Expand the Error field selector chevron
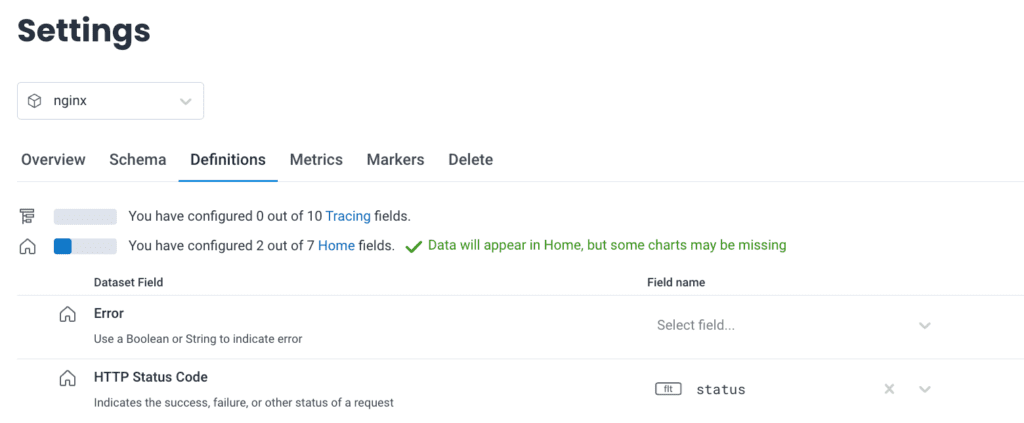The width and height of the screenshot is (1024, 423). pos(925,325)
